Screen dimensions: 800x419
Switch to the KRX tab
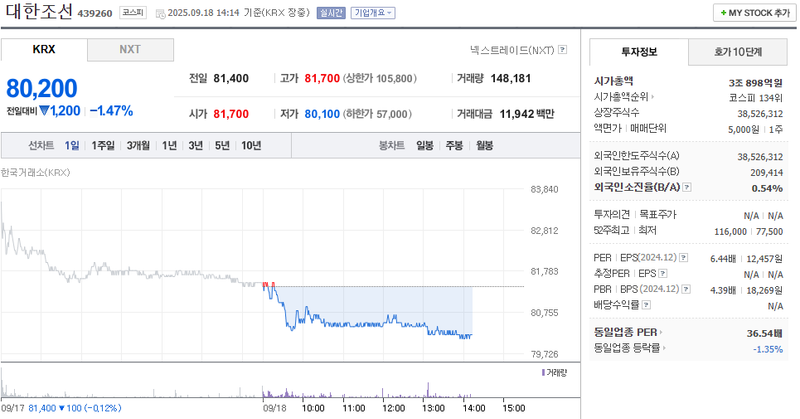44,50
